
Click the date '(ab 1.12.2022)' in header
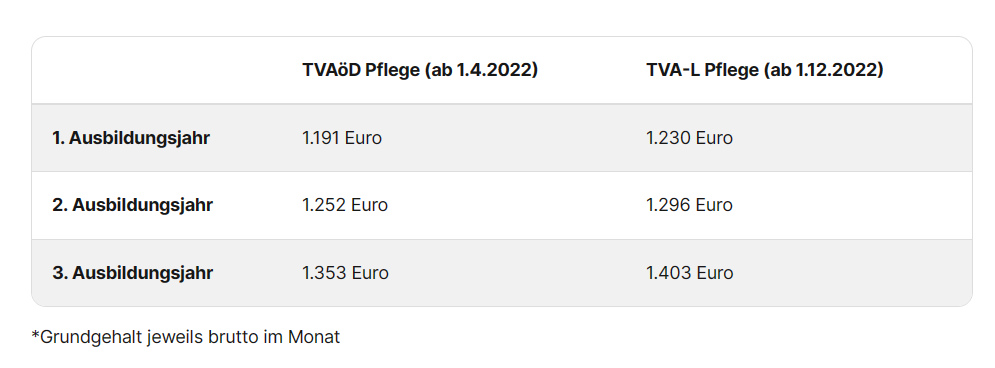tap(824, 70)
